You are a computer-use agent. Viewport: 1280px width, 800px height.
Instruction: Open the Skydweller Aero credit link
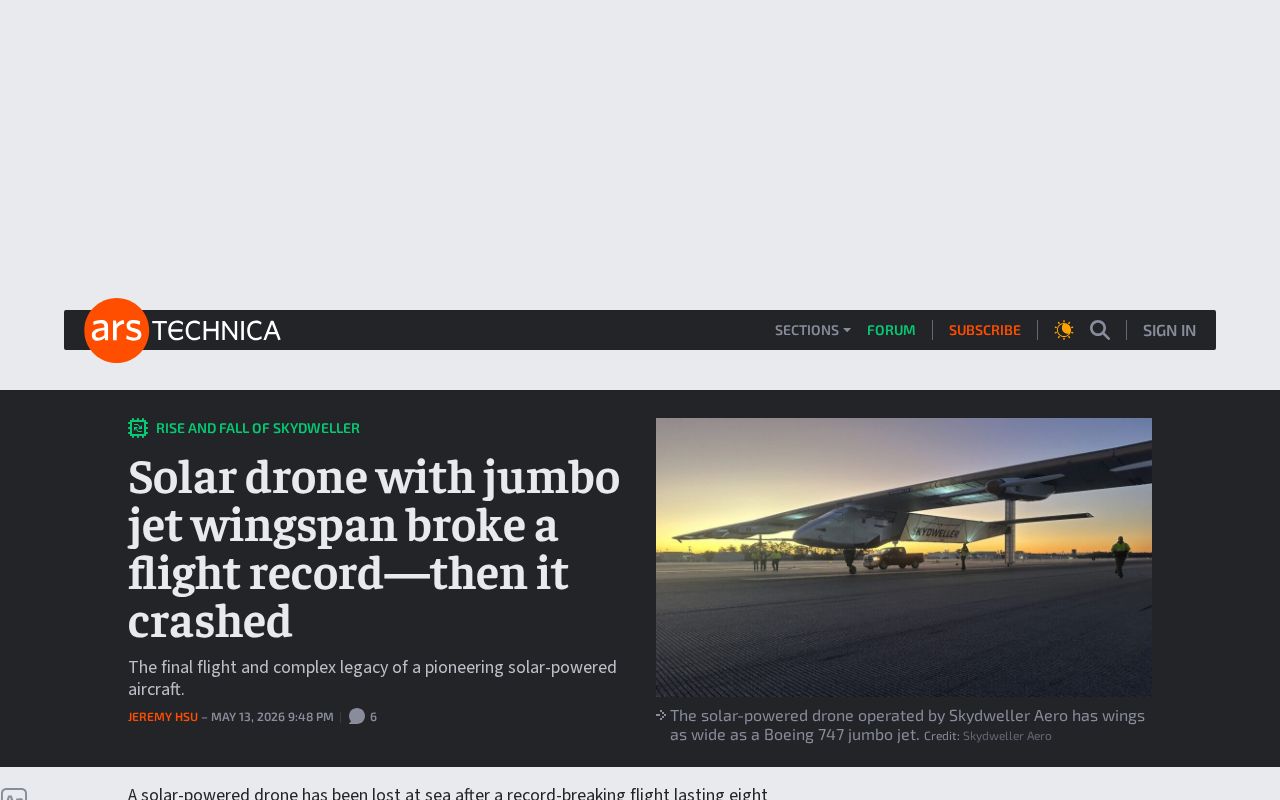pyautogui.click(x=1007, y=736)
